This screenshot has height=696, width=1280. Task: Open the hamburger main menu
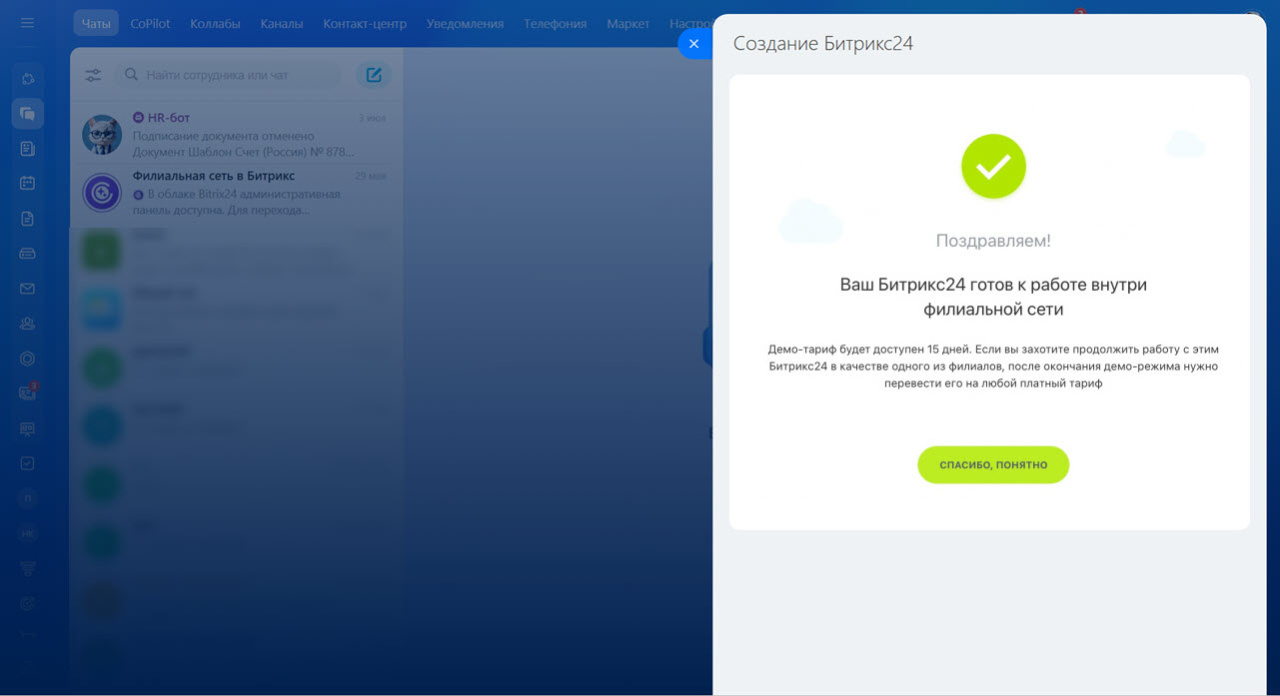tap(27, 23)
